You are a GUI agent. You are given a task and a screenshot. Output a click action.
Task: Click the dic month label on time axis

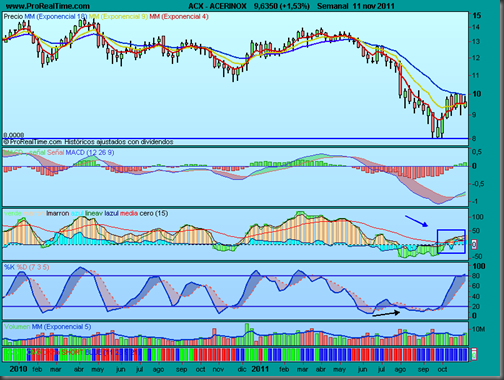242,370
